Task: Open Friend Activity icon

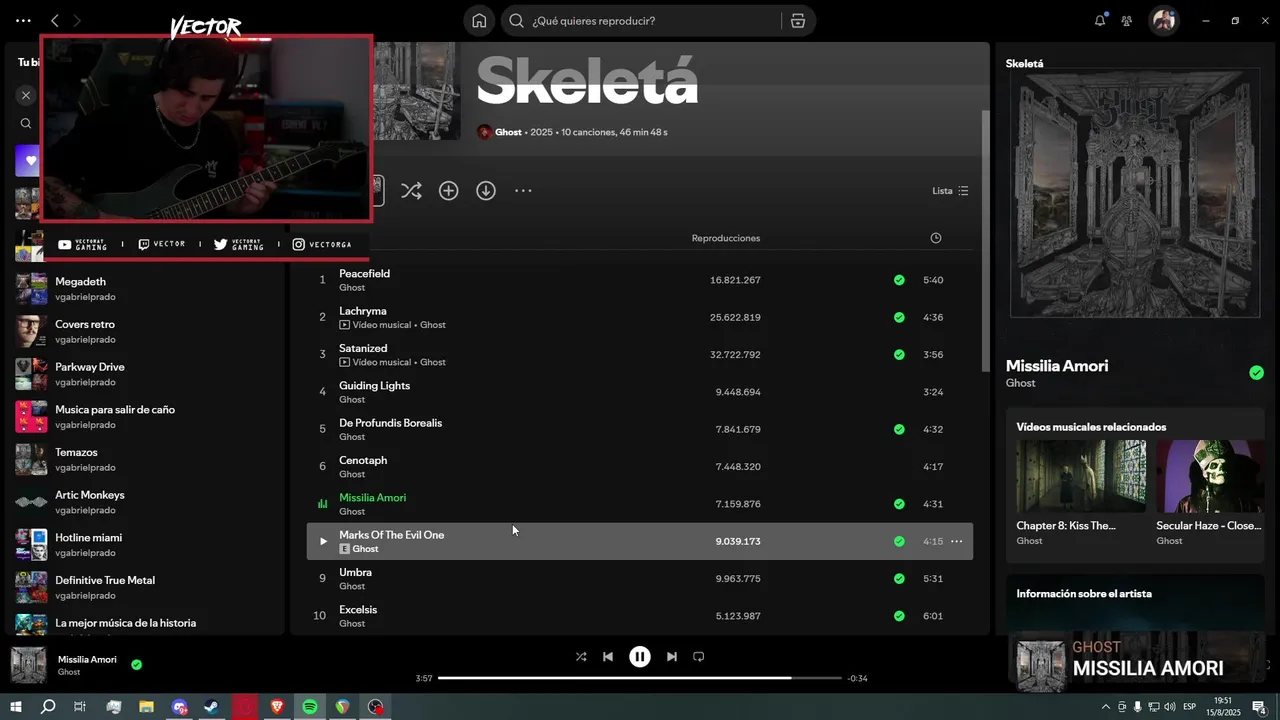Action: click(1127, 21)
